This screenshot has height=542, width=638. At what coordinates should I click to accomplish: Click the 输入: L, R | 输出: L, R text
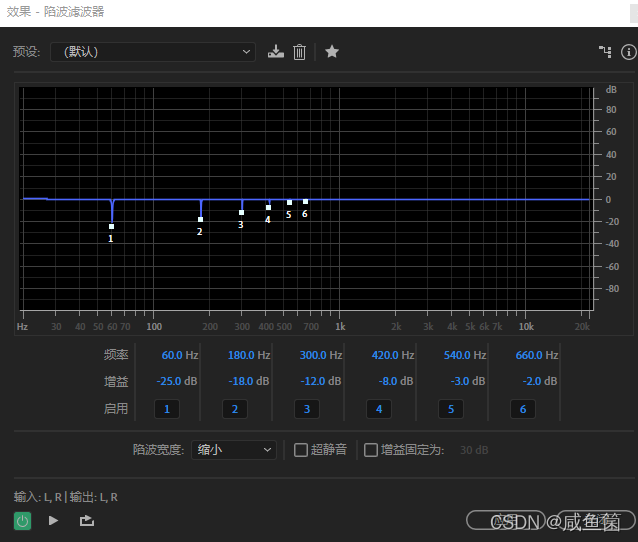(66, 497)
